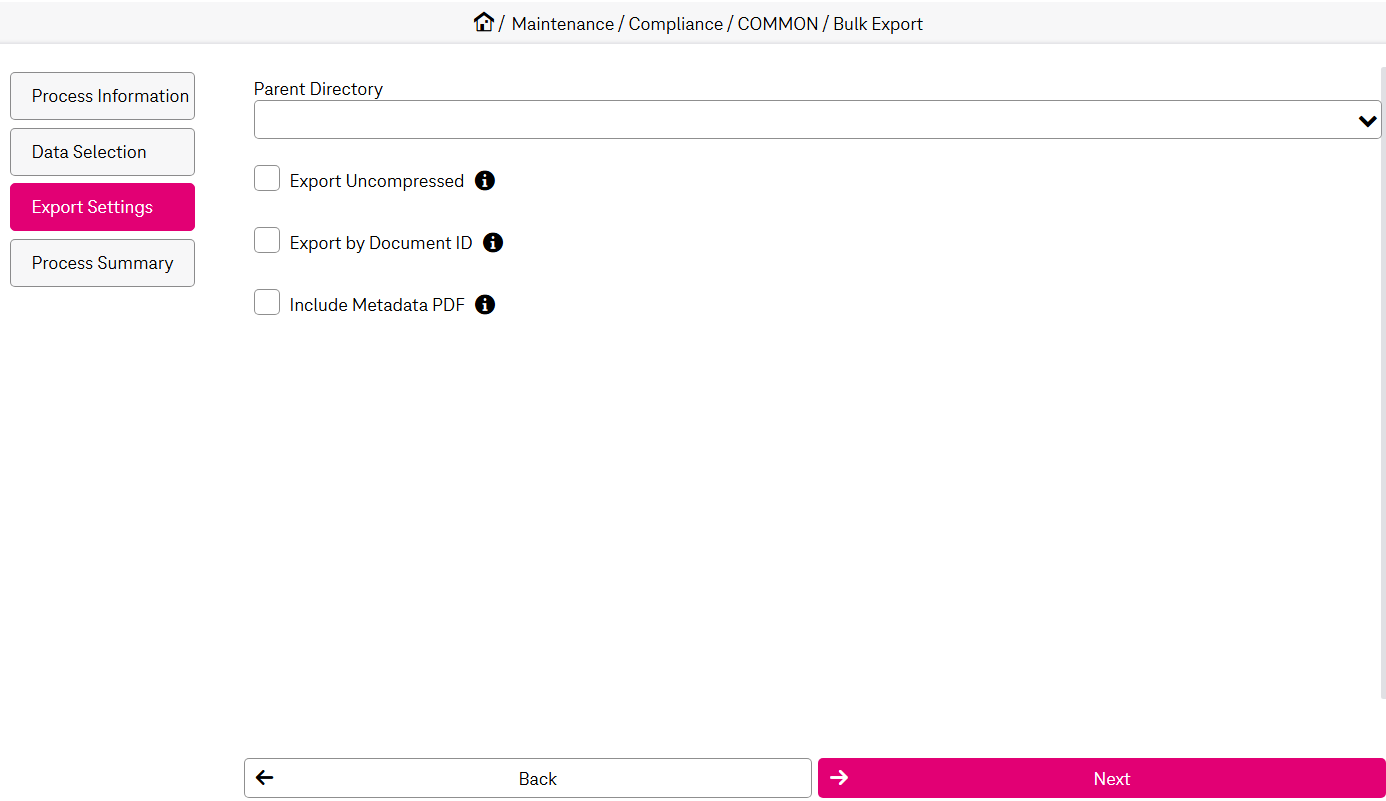Enable the Export Uncompressed checkbox
This screenshot has width=1386, height=801.
click(x=267, y=179)
